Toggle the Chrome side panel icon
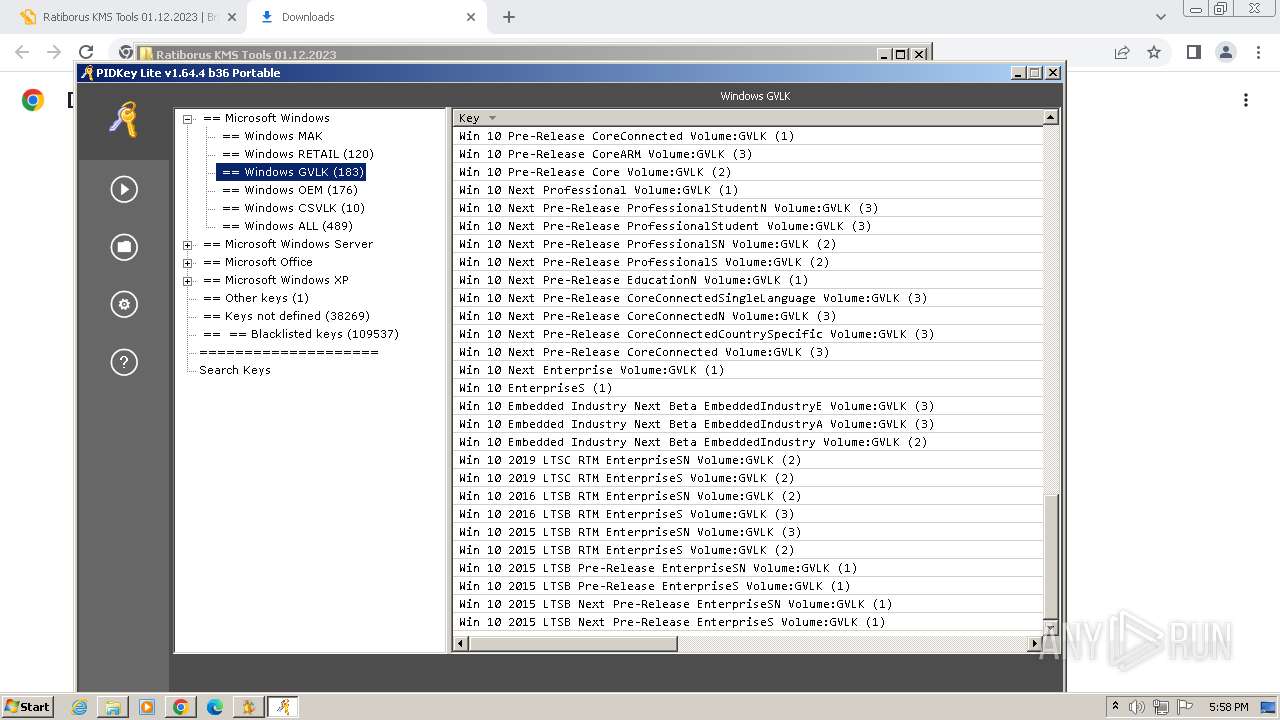 [1193, 52]
